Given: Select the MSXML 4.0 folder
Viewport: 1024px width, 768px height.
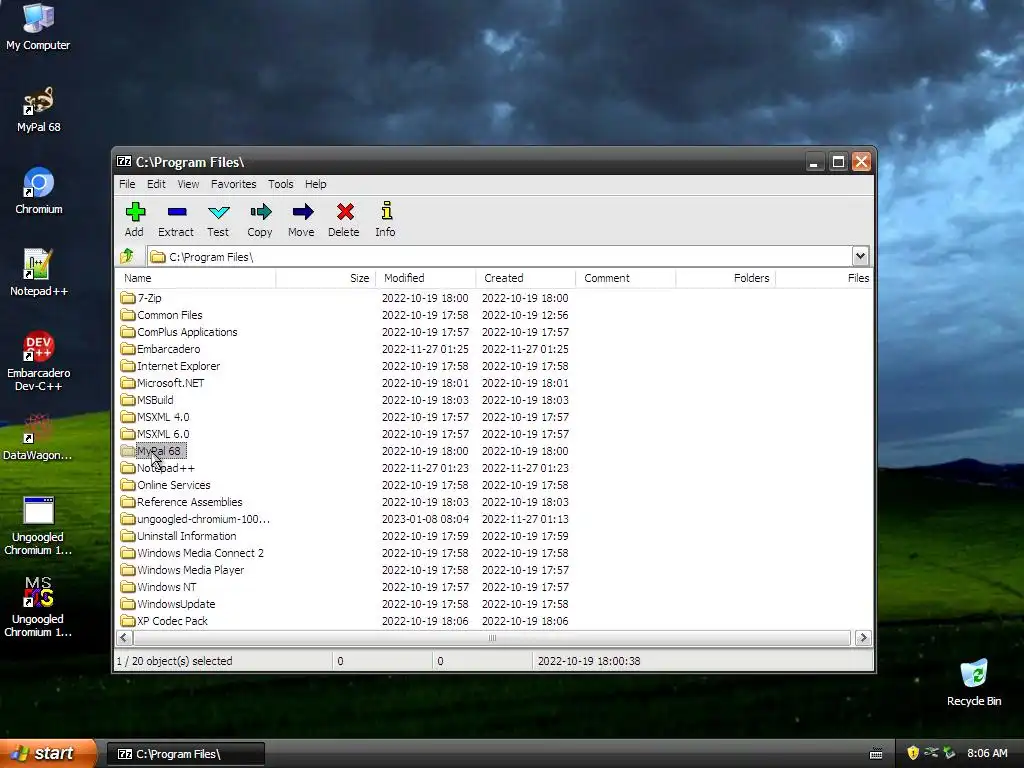Looking at the screenshot, I should [163, 417].
